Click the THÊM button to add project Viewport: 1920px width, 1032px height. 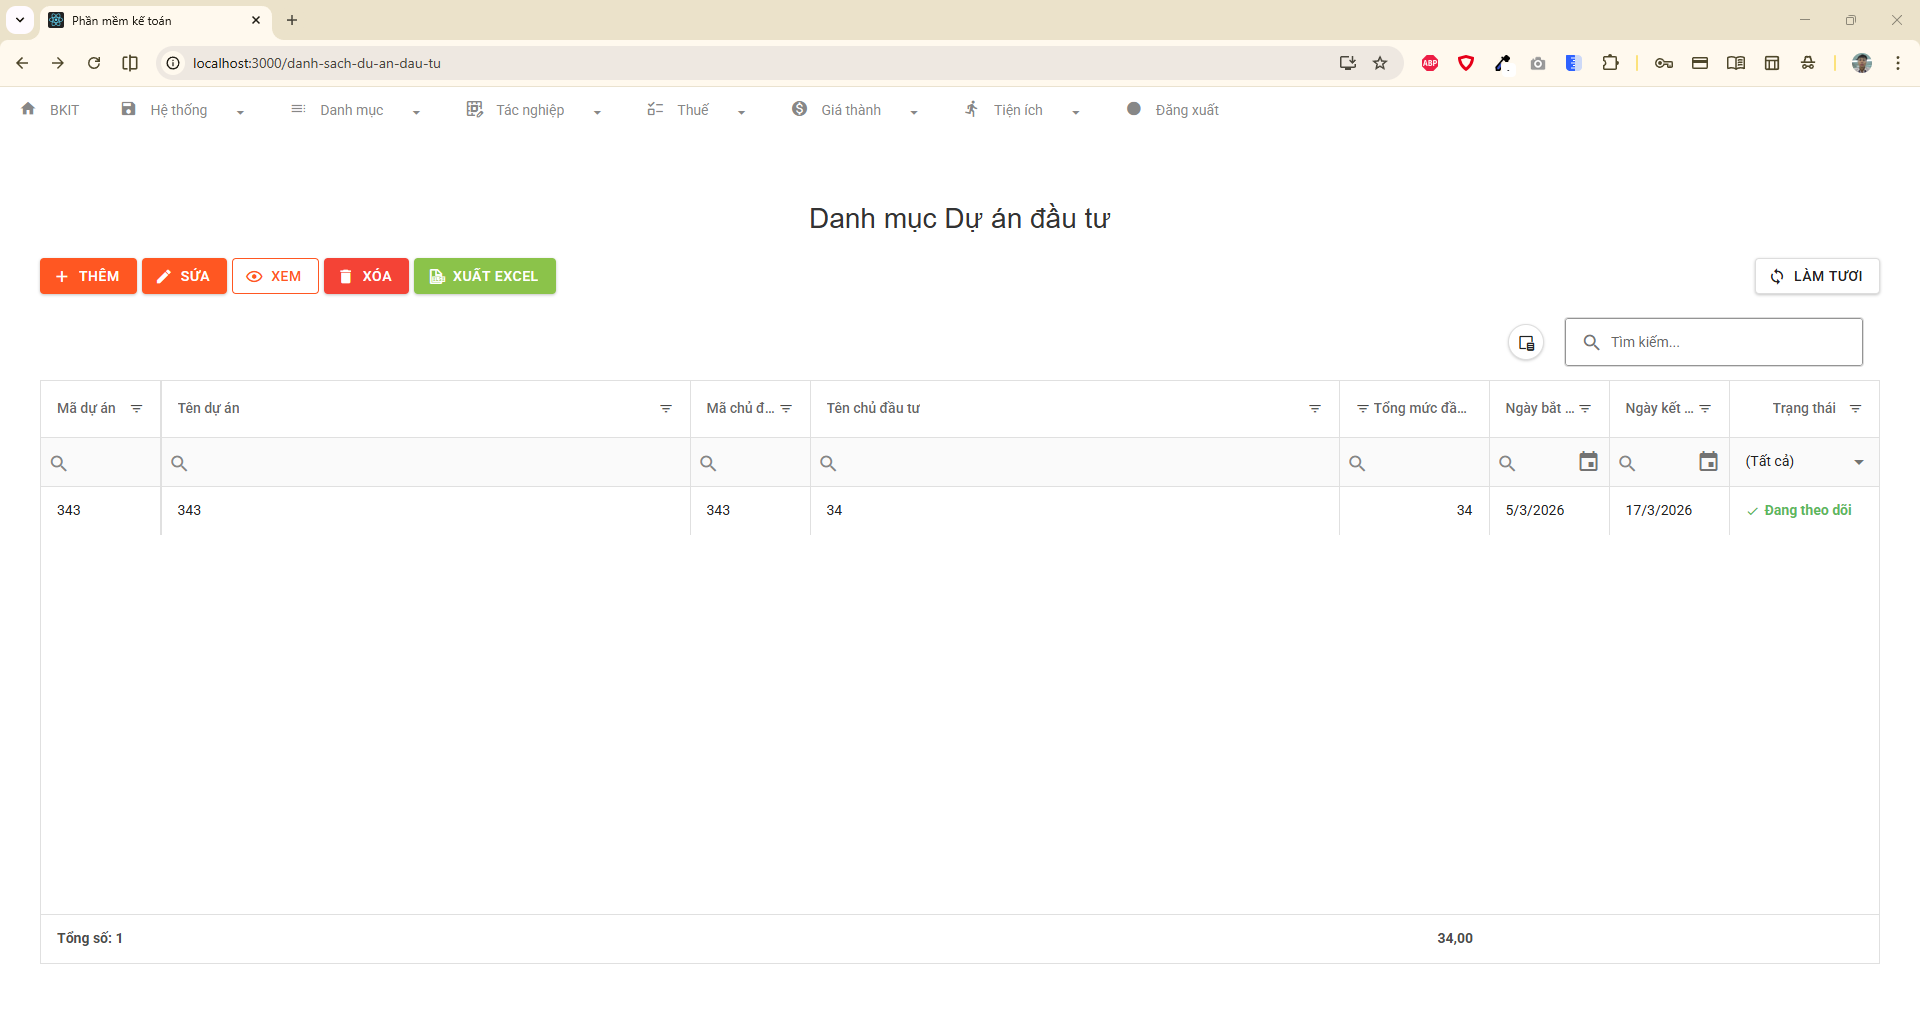88,276
